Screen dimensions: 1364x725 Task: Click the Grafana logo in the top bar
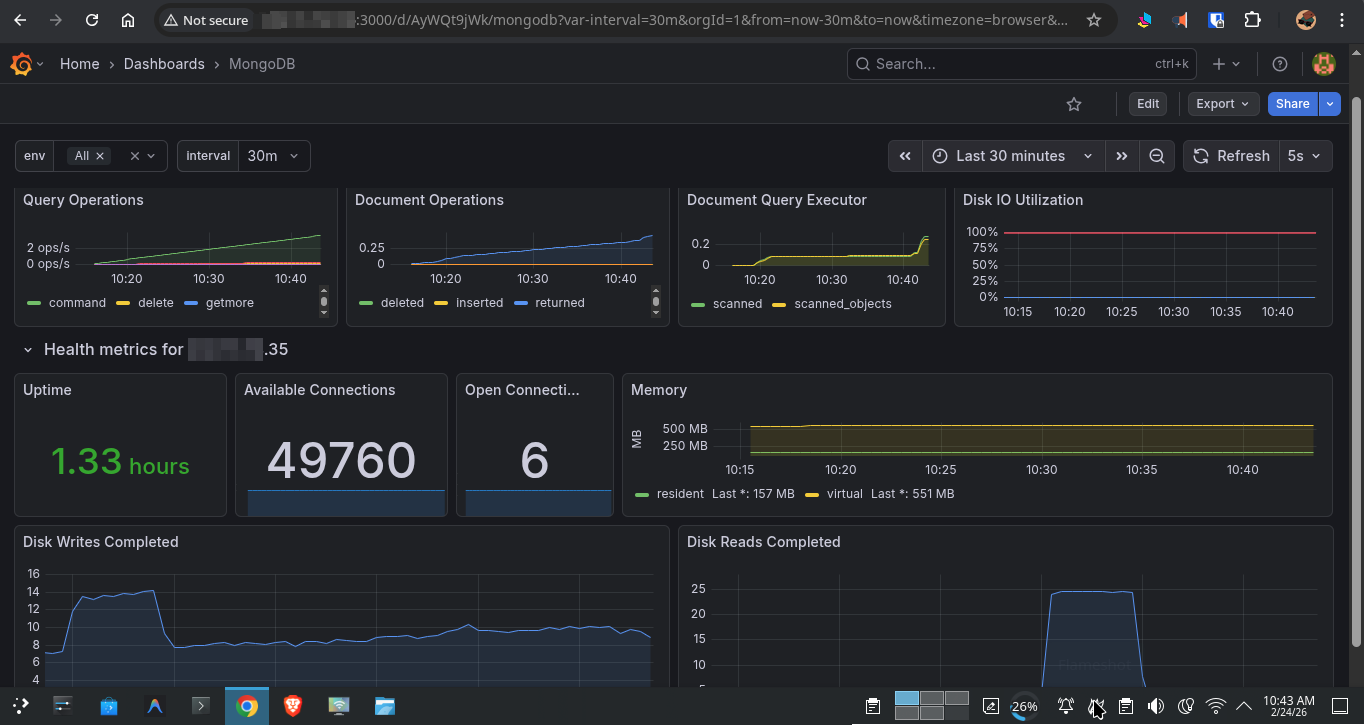point(20,64)
